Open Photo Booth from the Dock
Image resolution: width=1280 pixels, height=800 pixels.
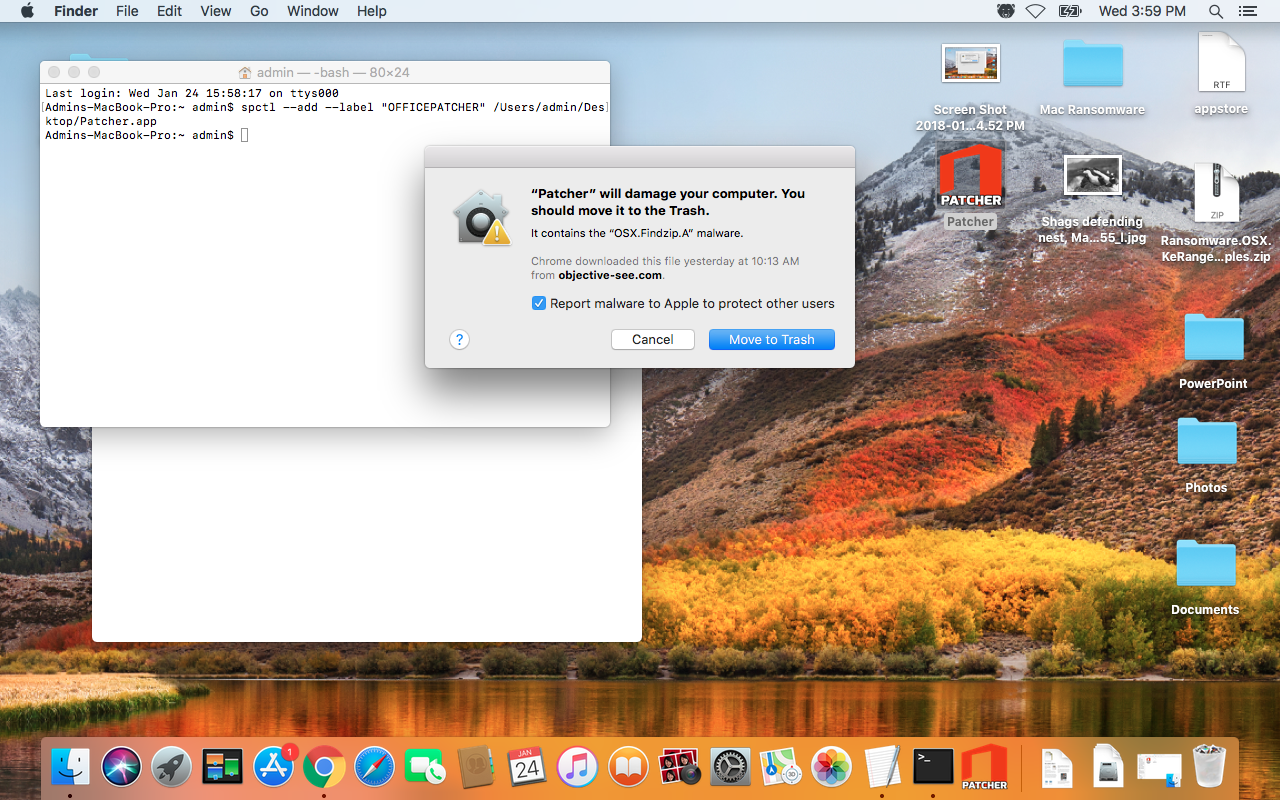tap(679, 767)
